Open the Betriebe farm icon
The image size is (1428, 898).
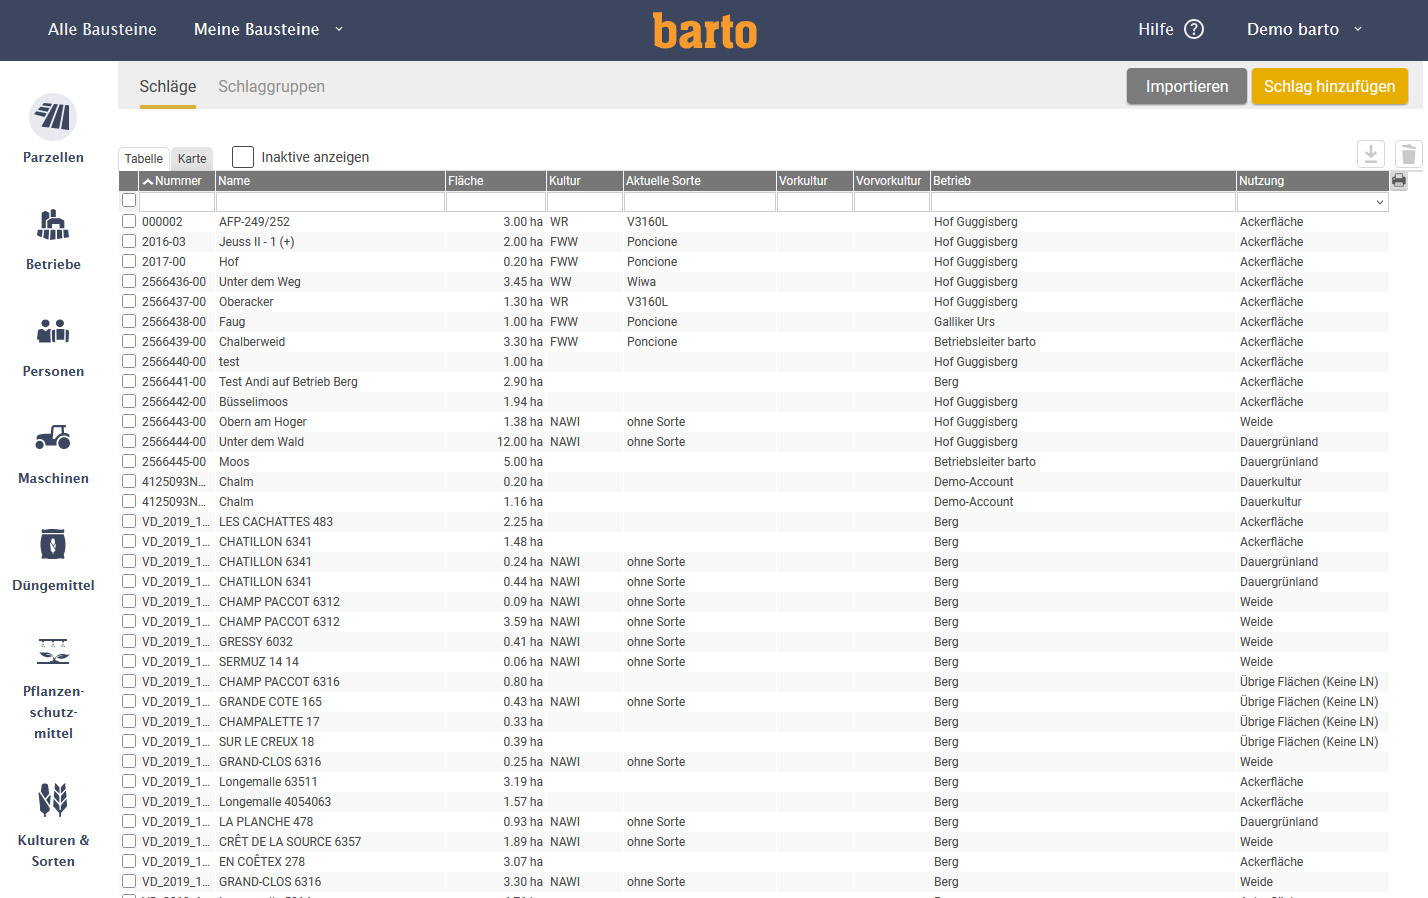[53, 225]
